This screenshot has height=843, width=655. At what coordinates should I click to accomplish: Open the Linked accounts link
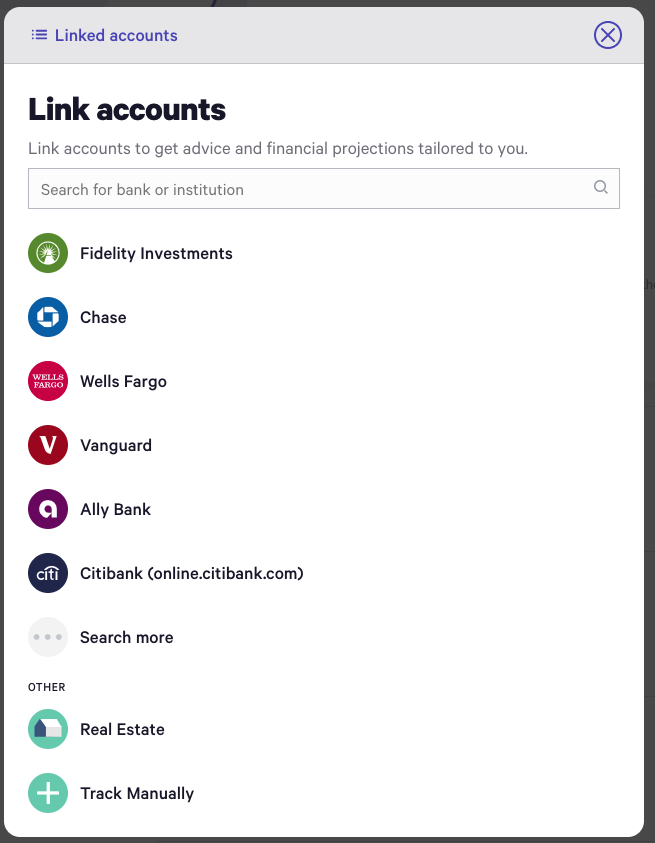(116, 35)
